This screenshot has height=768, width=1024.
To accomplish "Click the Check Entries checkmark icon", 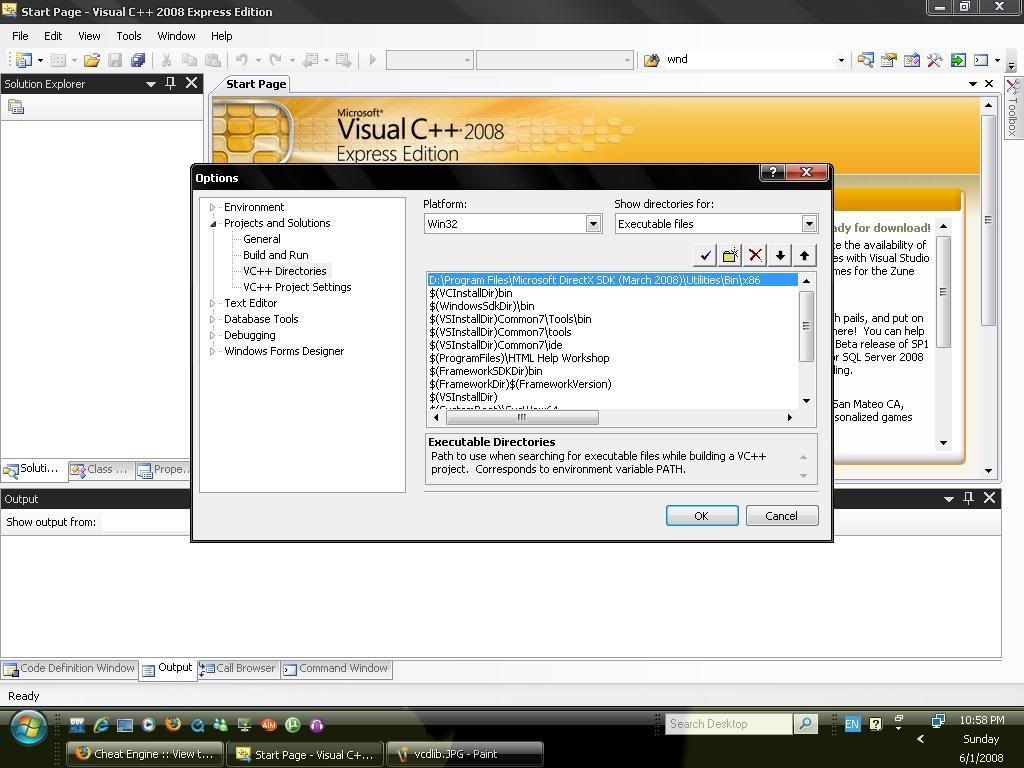I will (x=705, y=255).
